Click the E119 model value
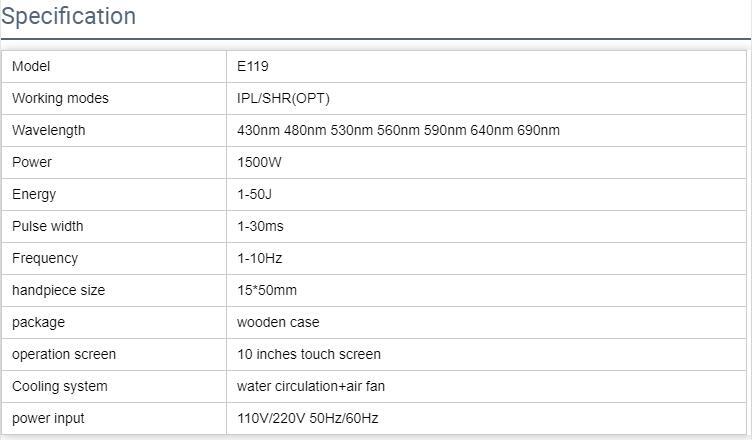This screenshot has width=752, height=440. 253,66
